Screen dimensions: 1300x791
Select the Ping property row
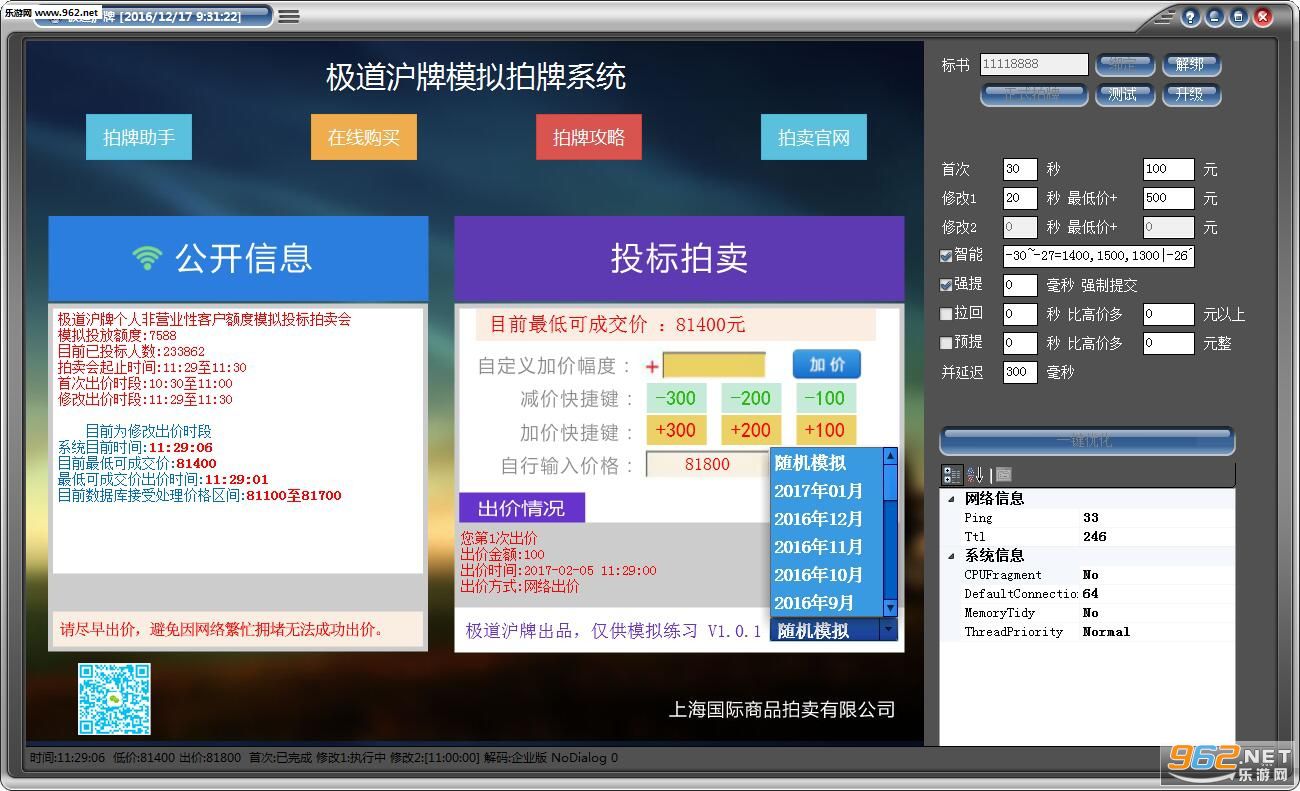click(1087, 518)
